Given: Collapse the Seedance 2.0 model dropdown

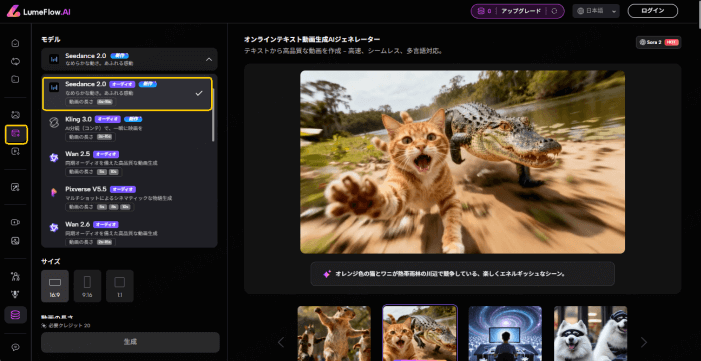Looking at the screenshot, I should pyautogui.click(x=209, y=59).
